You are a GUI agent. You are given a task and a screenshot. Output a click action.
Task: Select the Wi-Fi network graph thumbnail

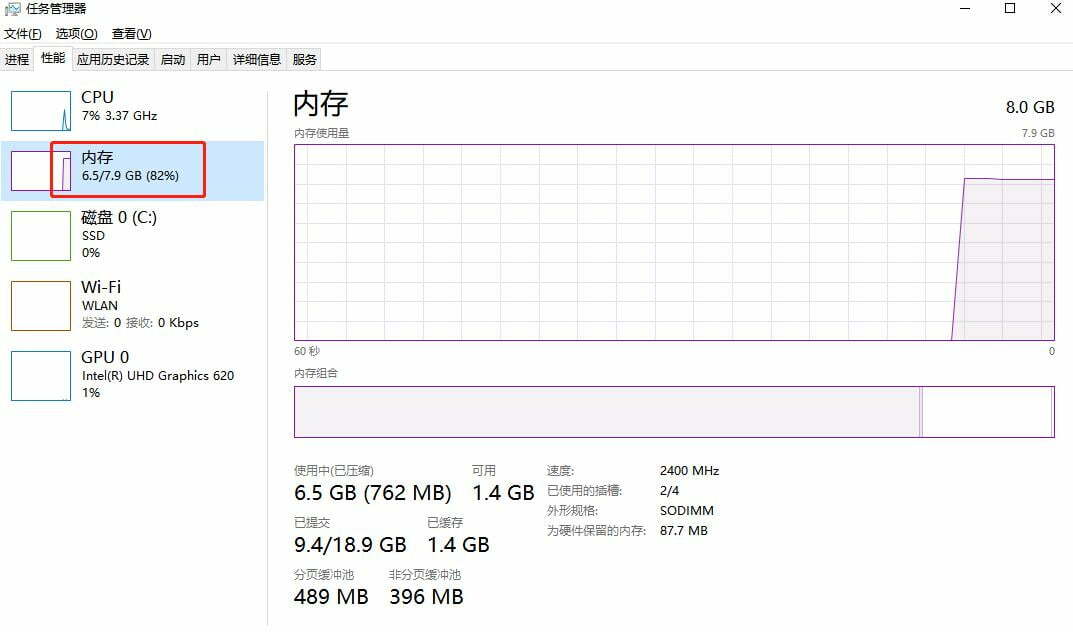tap(41, 305)
